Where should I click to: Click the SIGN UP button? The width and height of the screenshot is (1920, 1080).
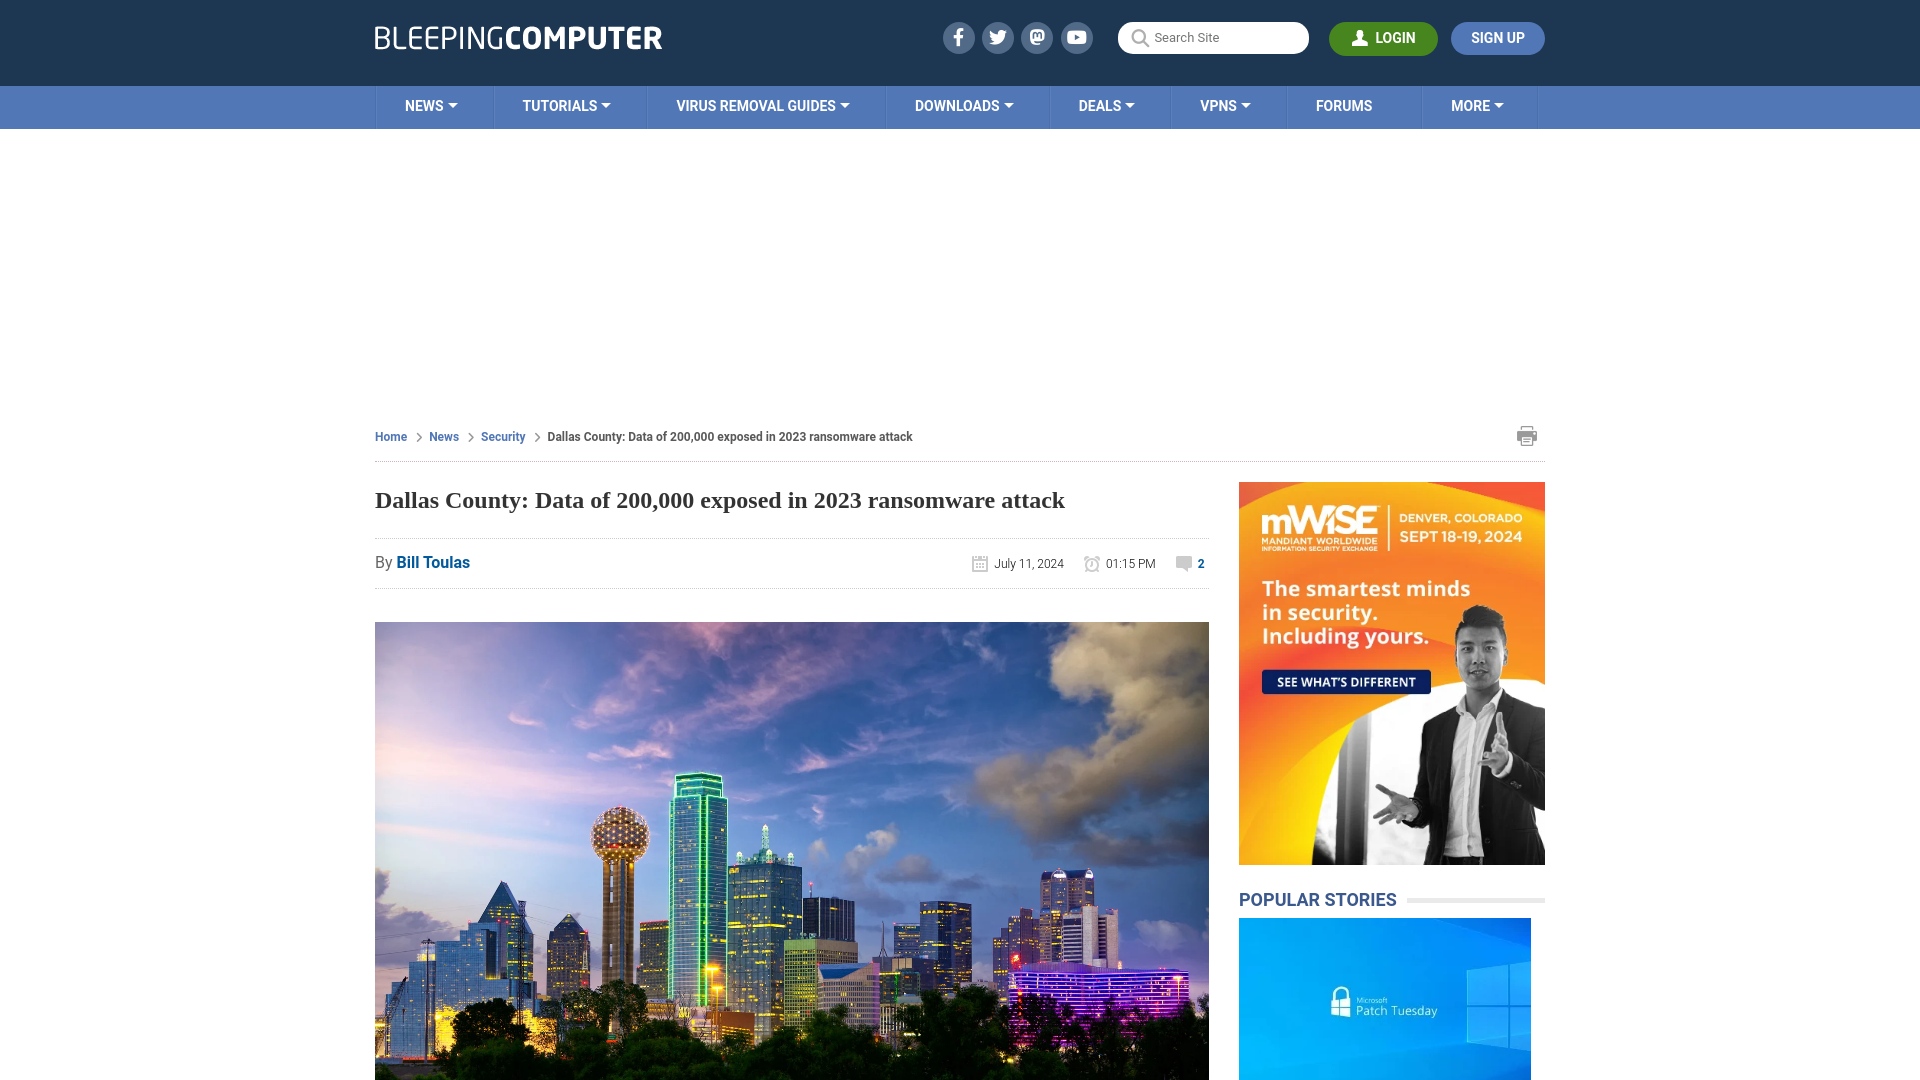(x=1497, y=37)
